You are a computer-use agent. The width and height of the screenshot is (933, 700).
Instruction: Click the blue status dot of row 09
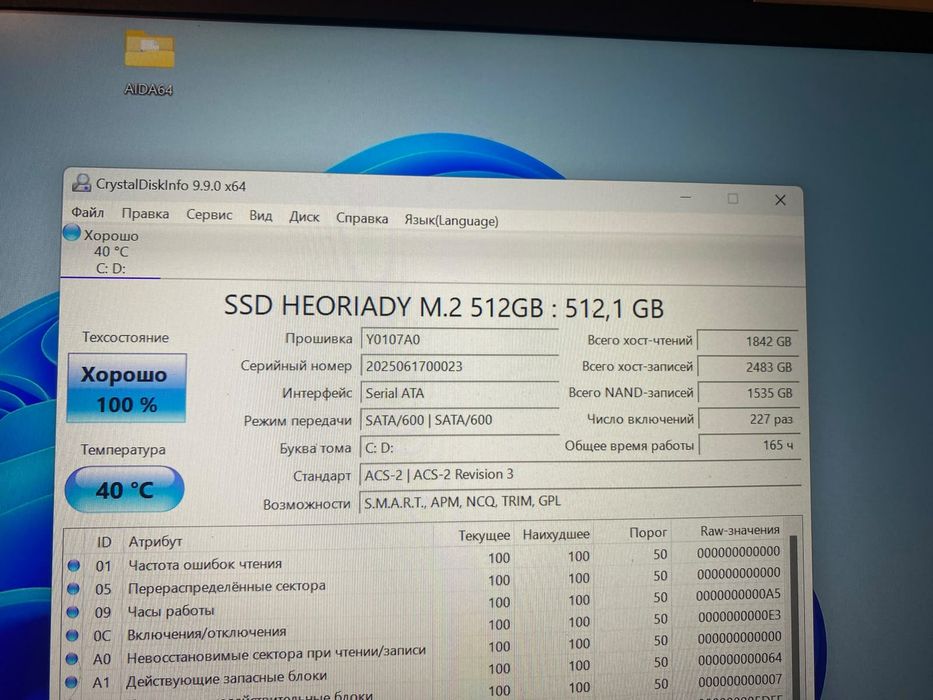click(73, 611)
